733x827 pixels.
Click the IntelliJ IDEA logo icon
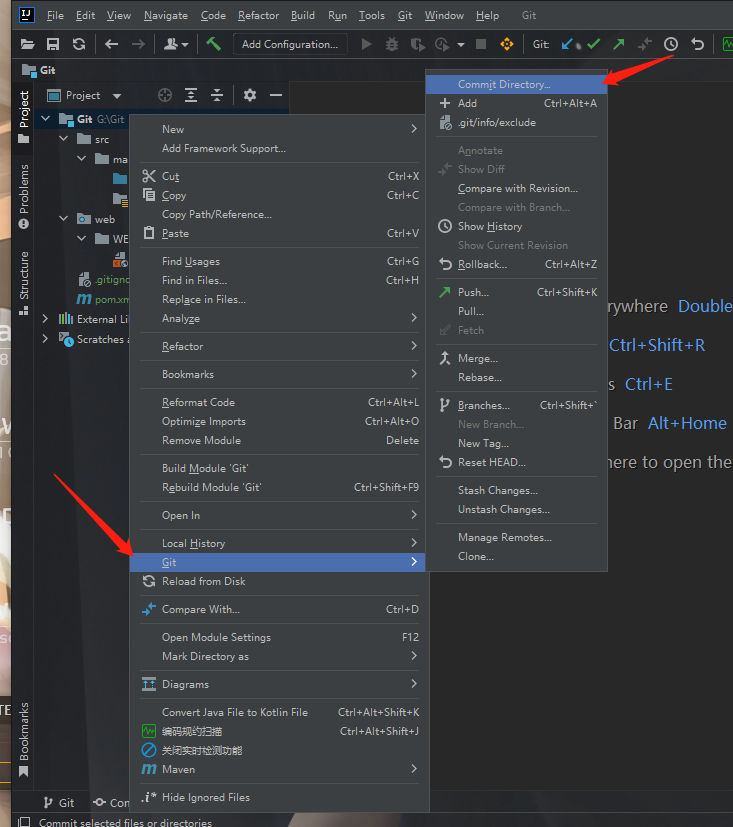pyautogui.click(x=27, y=14)
